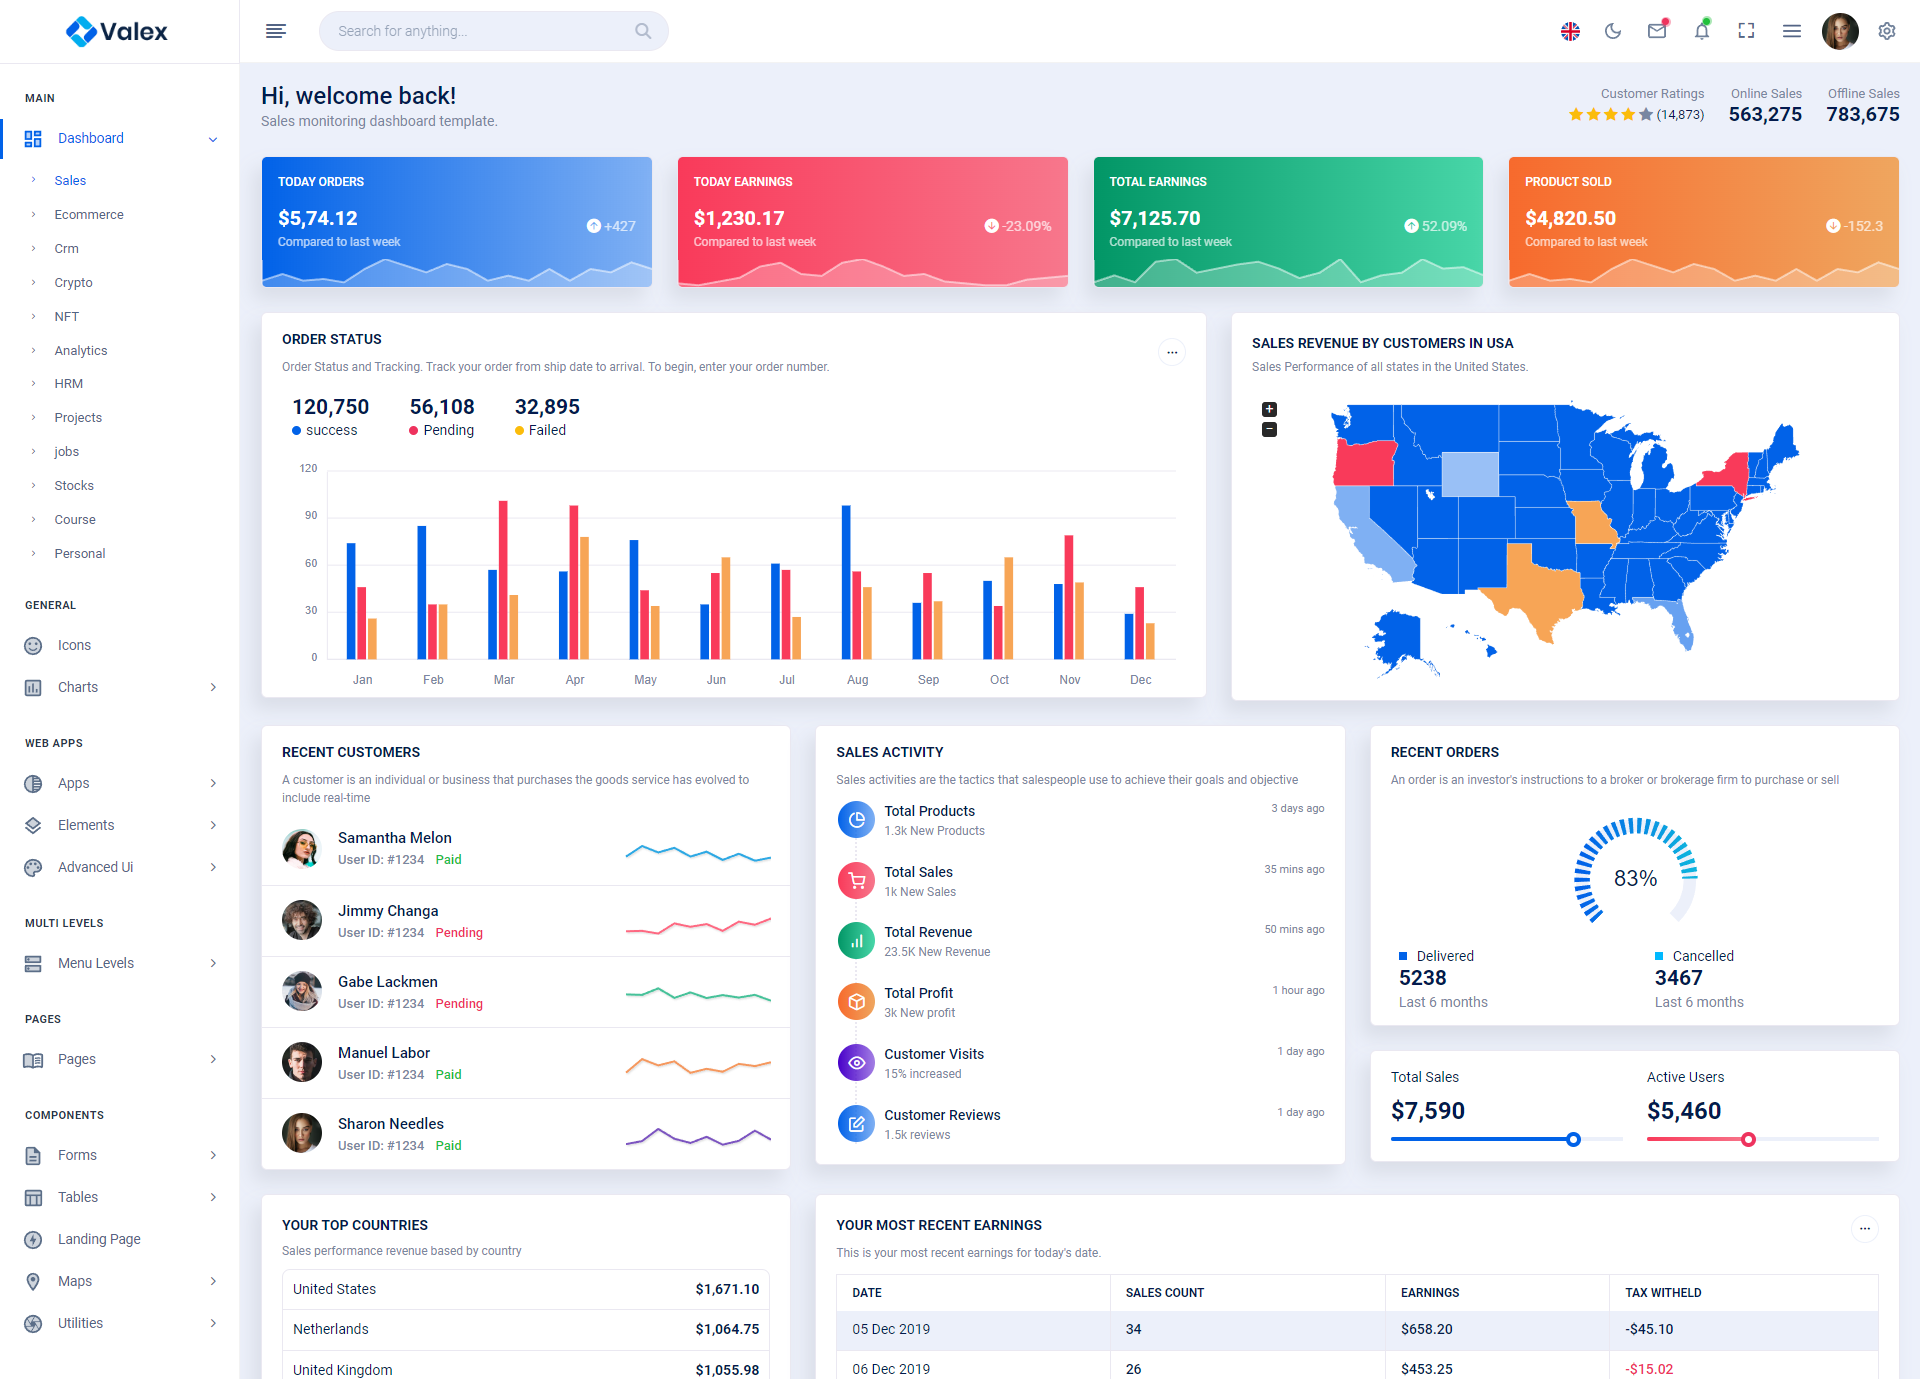Open the settings gear icon
This screenshot has width=1920, height=1379.
tap(1887, 31)
